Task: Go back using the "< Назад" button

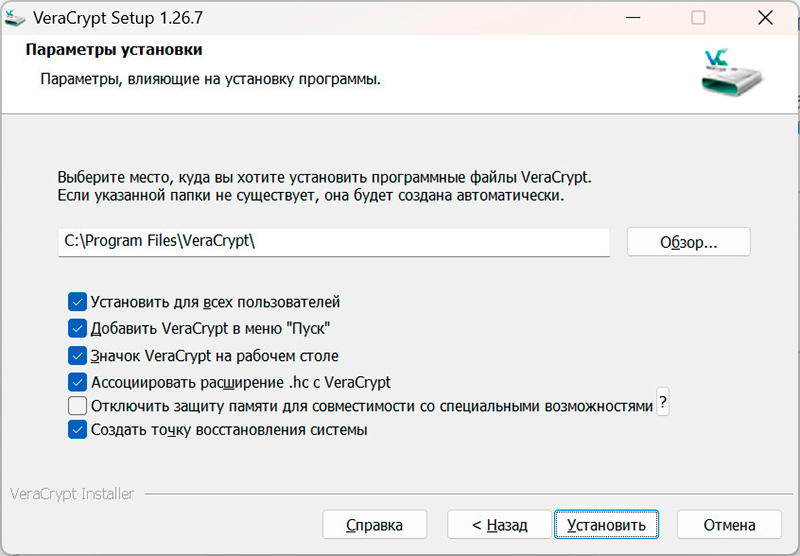Action: pyautogui.click(x=499, y=525)
